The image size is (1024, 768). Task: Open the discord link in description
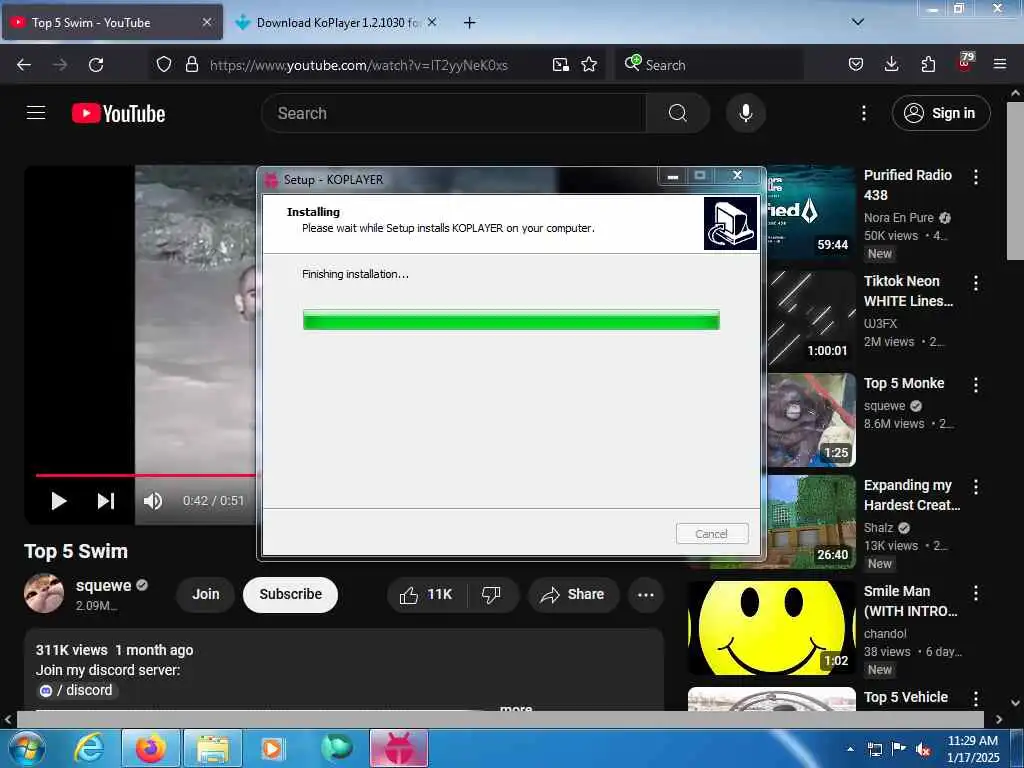point(77,690)
